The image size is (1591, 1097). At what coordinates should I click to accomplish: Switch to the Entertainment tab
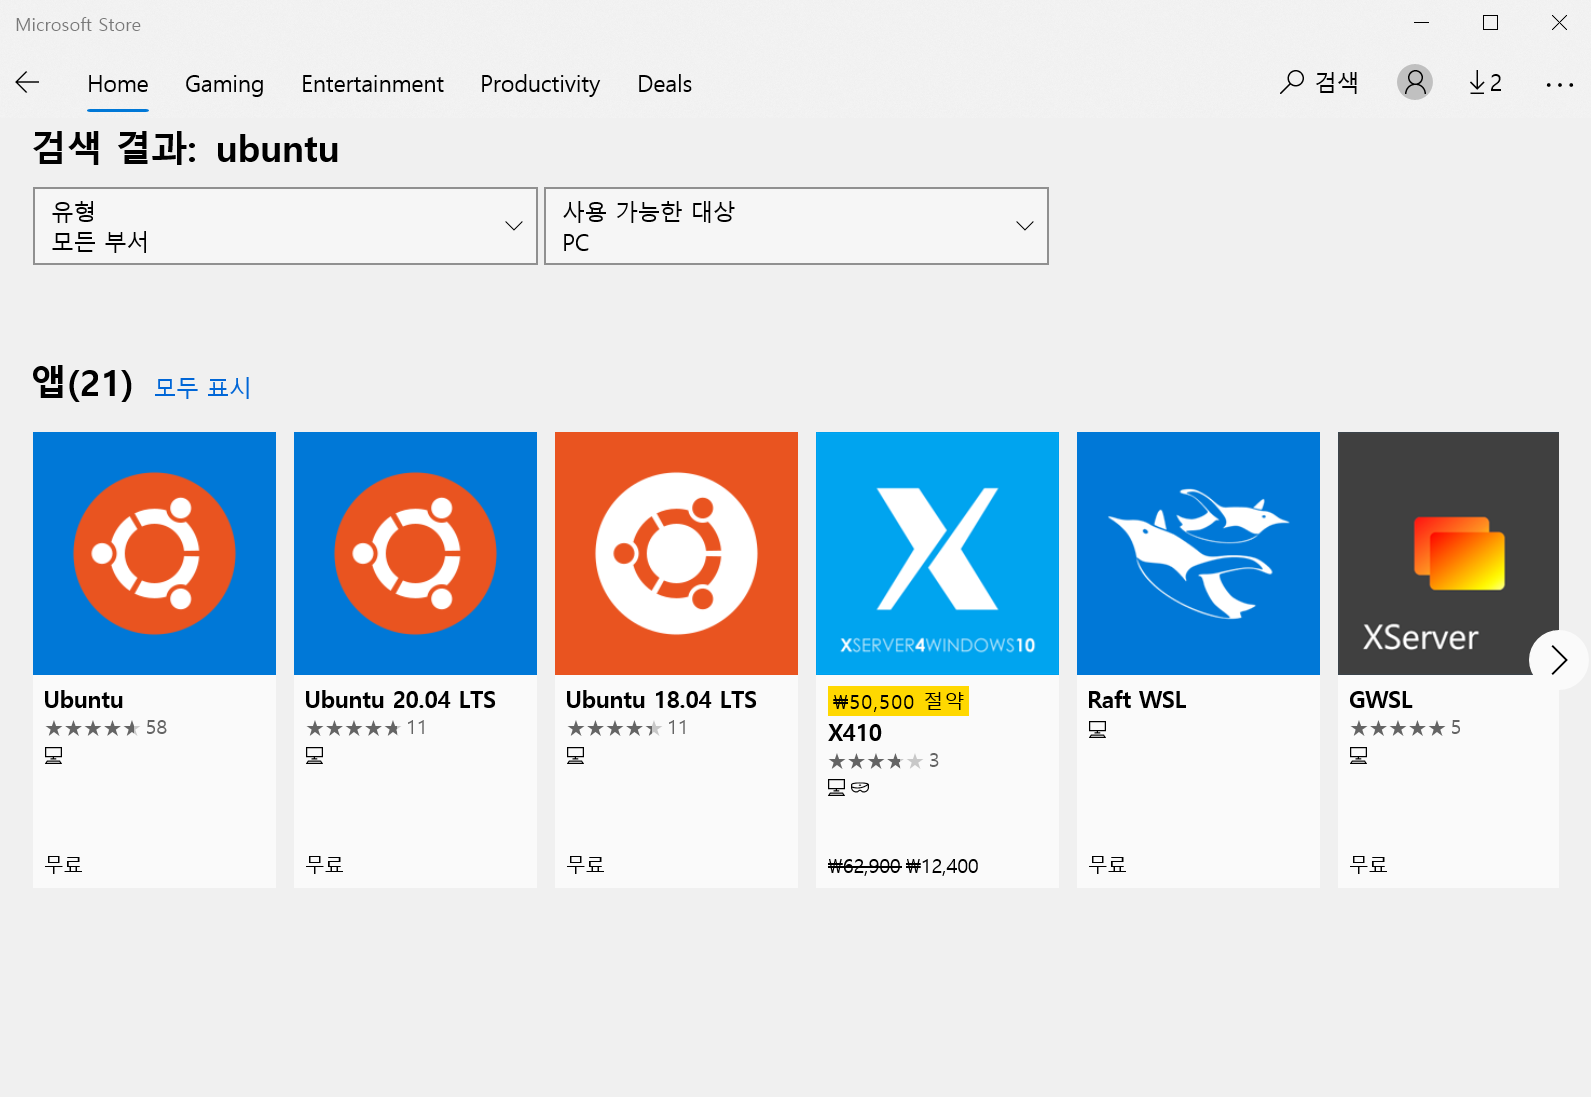pos(372,84)
